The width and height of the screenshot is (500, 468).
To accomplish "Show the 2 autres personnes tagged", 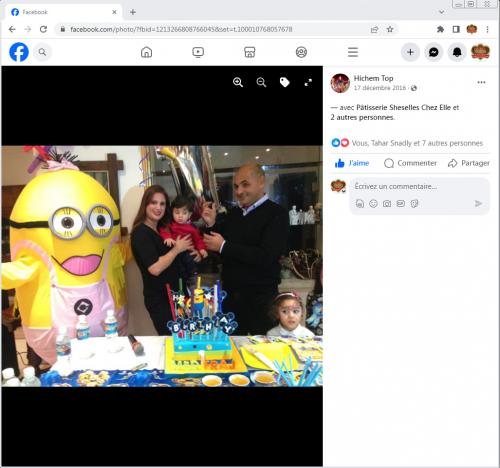I will tap(362, 117).
